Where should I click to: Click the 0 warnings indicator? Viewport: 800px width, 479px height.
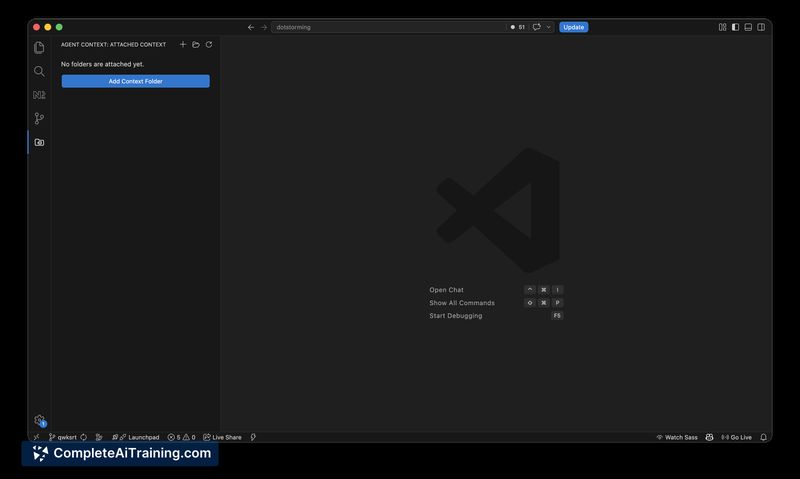click(x=189, y=437)
